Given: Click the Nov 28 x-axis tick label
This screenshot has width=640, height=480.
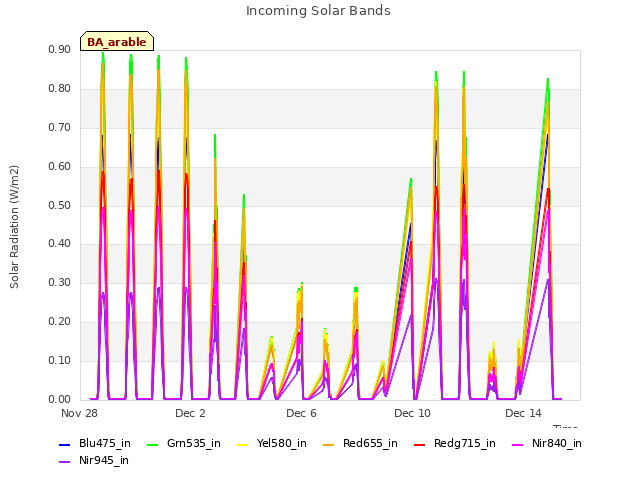Looking at the screenshot, I should (x=79, y=413).
